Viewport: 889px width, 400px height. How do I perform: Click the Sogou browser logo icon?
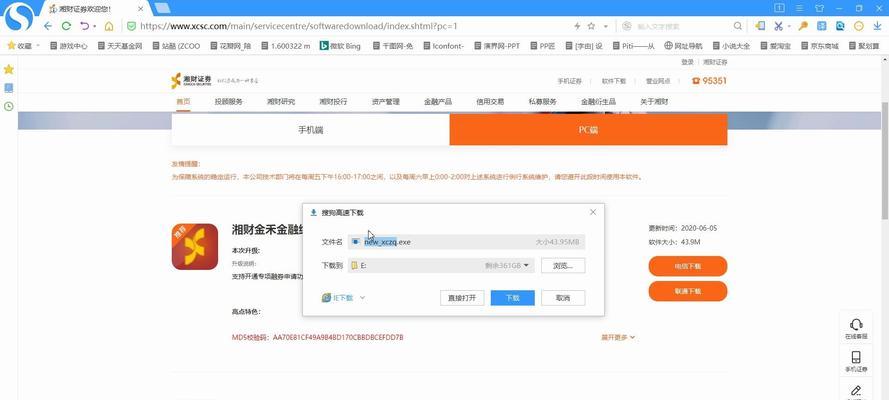click(19, 17)
